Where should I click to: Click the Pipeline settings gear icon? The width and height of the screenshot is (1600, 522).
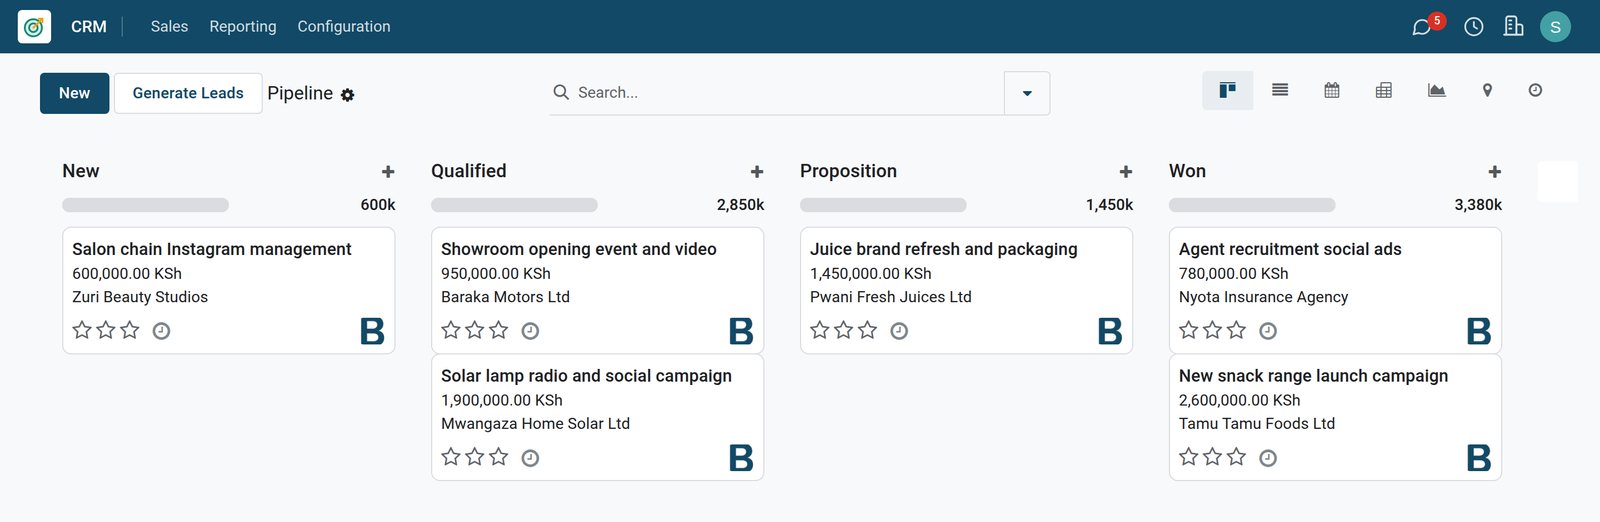point(347,95)
